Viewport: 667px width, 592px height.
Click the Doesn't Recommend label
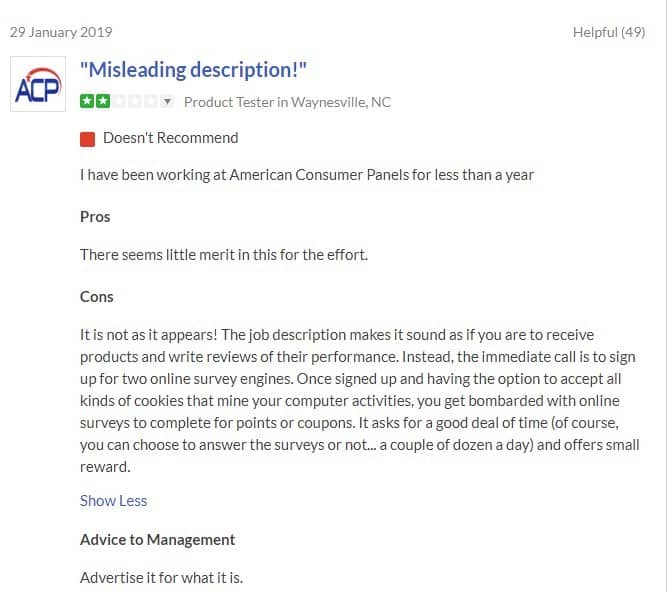170,138
